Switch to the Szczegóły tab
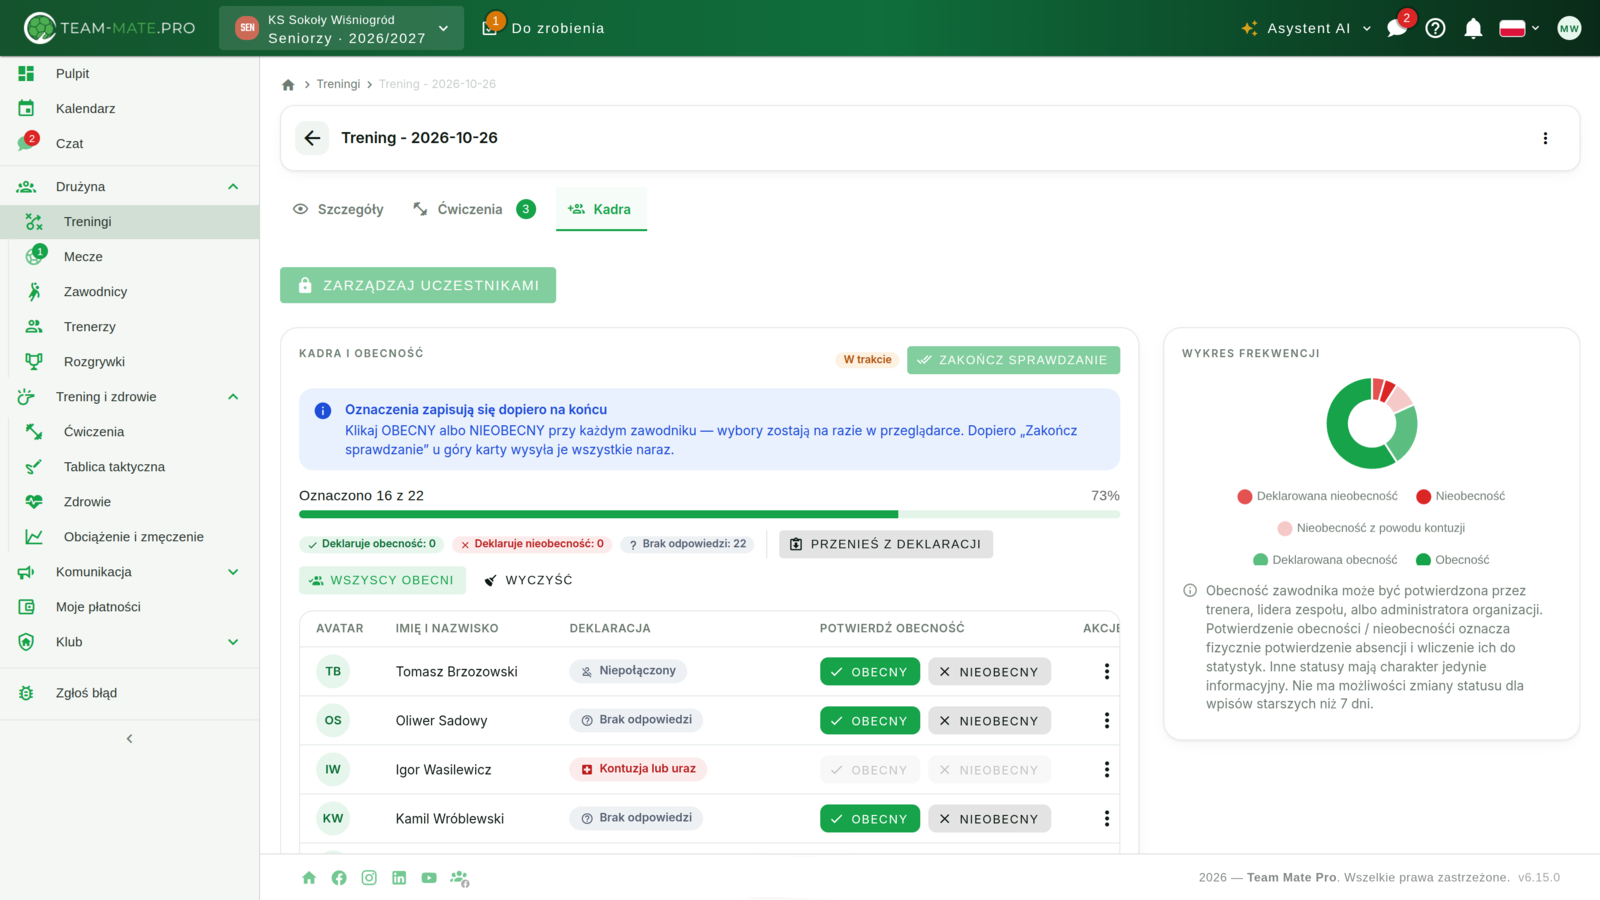Image resolution: width=1600 pixels, height=900 pixels. point(338,209)
